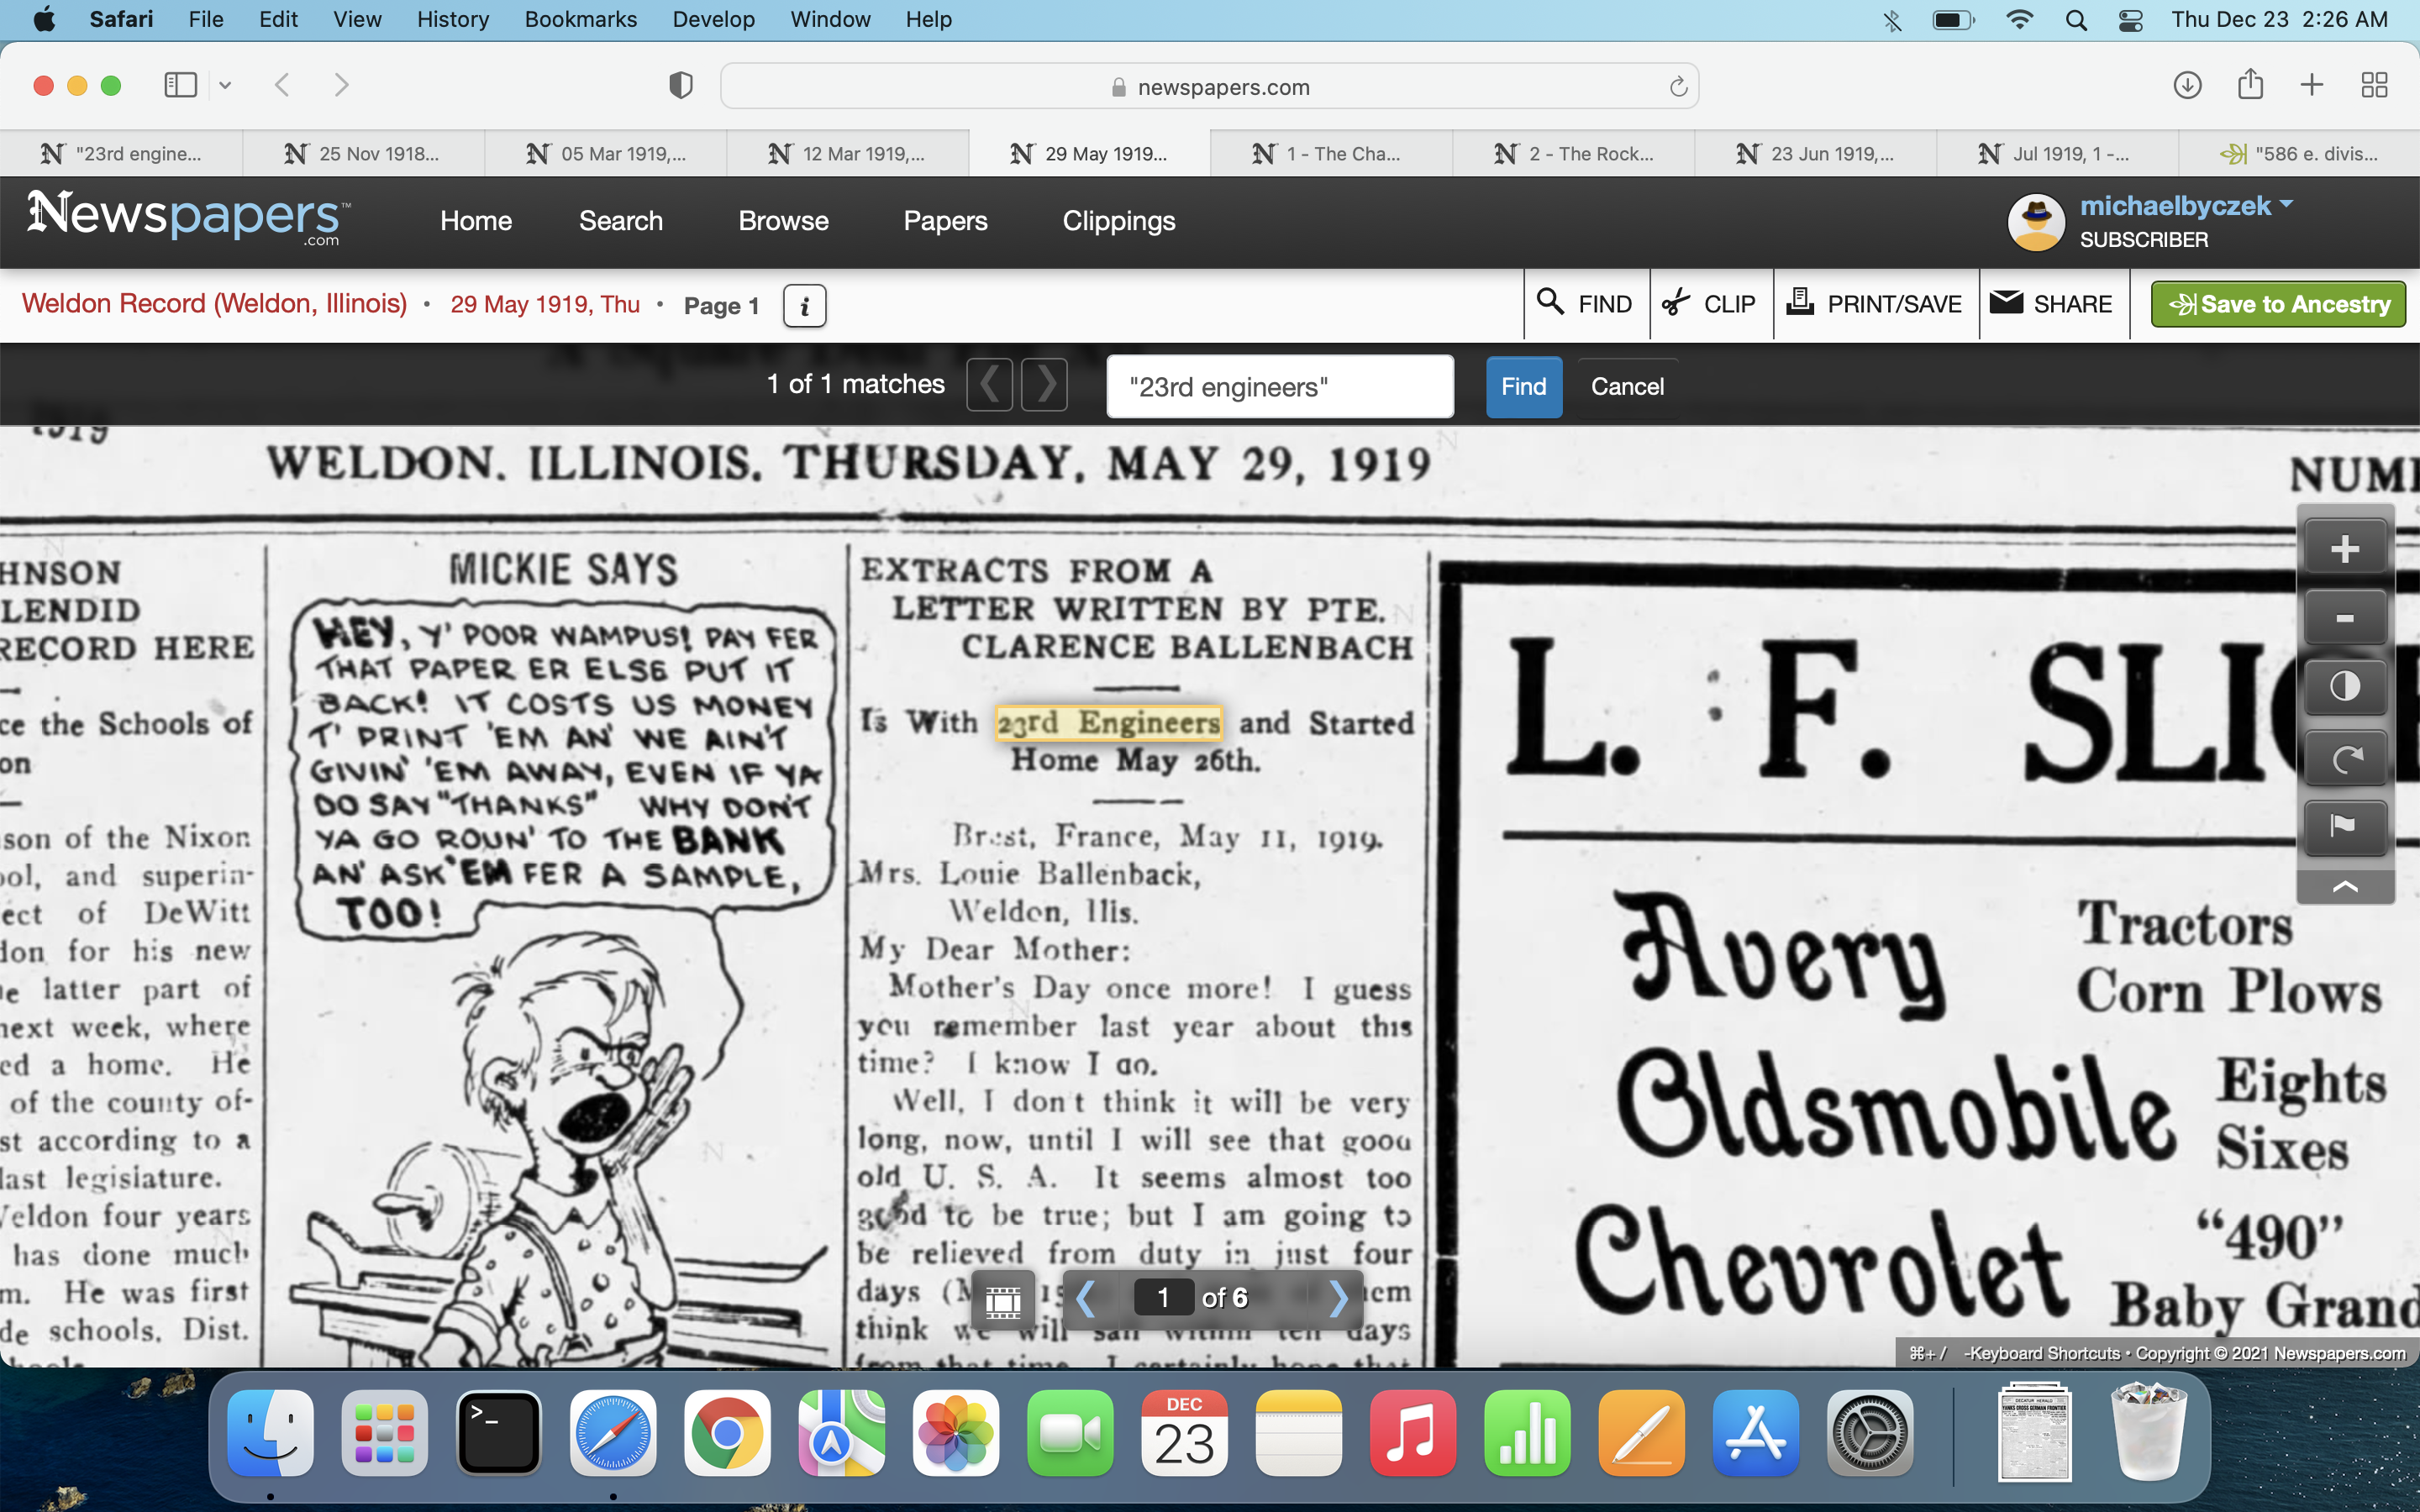Open the filmstrip page thumbnails icon

[1003, 1299]
